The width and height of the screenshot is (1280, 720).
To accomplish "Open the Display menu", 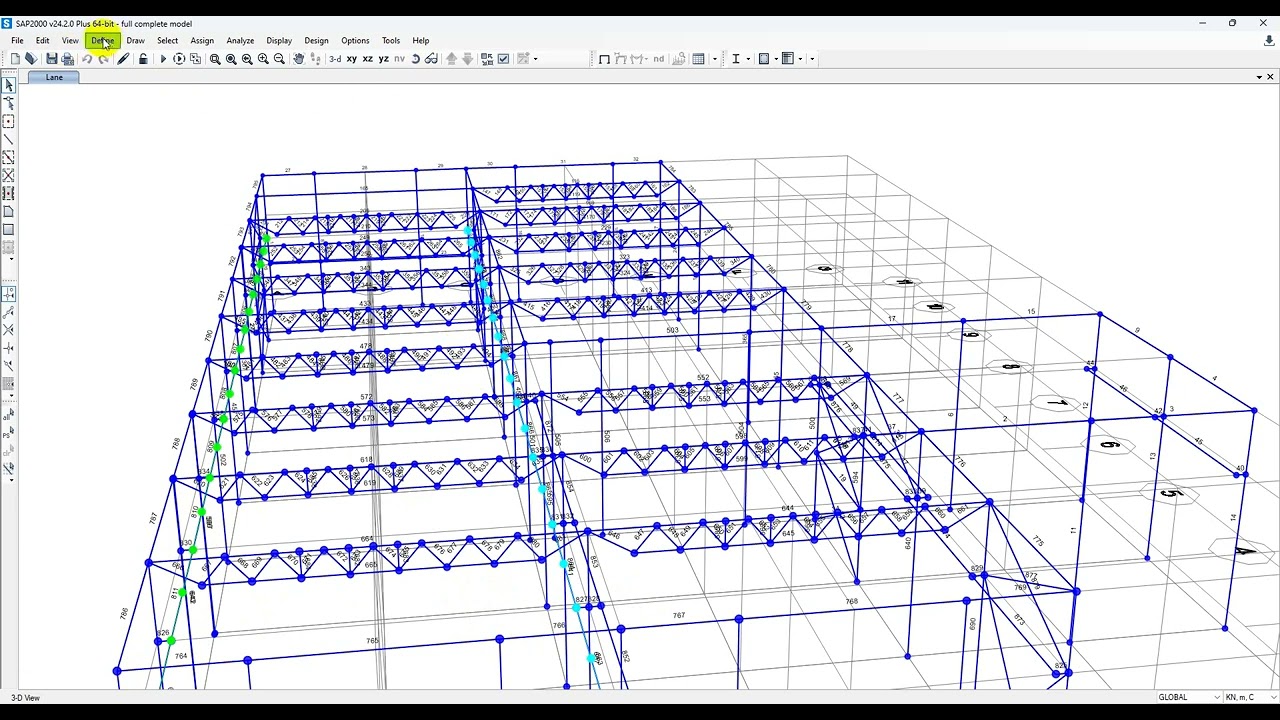I will (279, 41).
